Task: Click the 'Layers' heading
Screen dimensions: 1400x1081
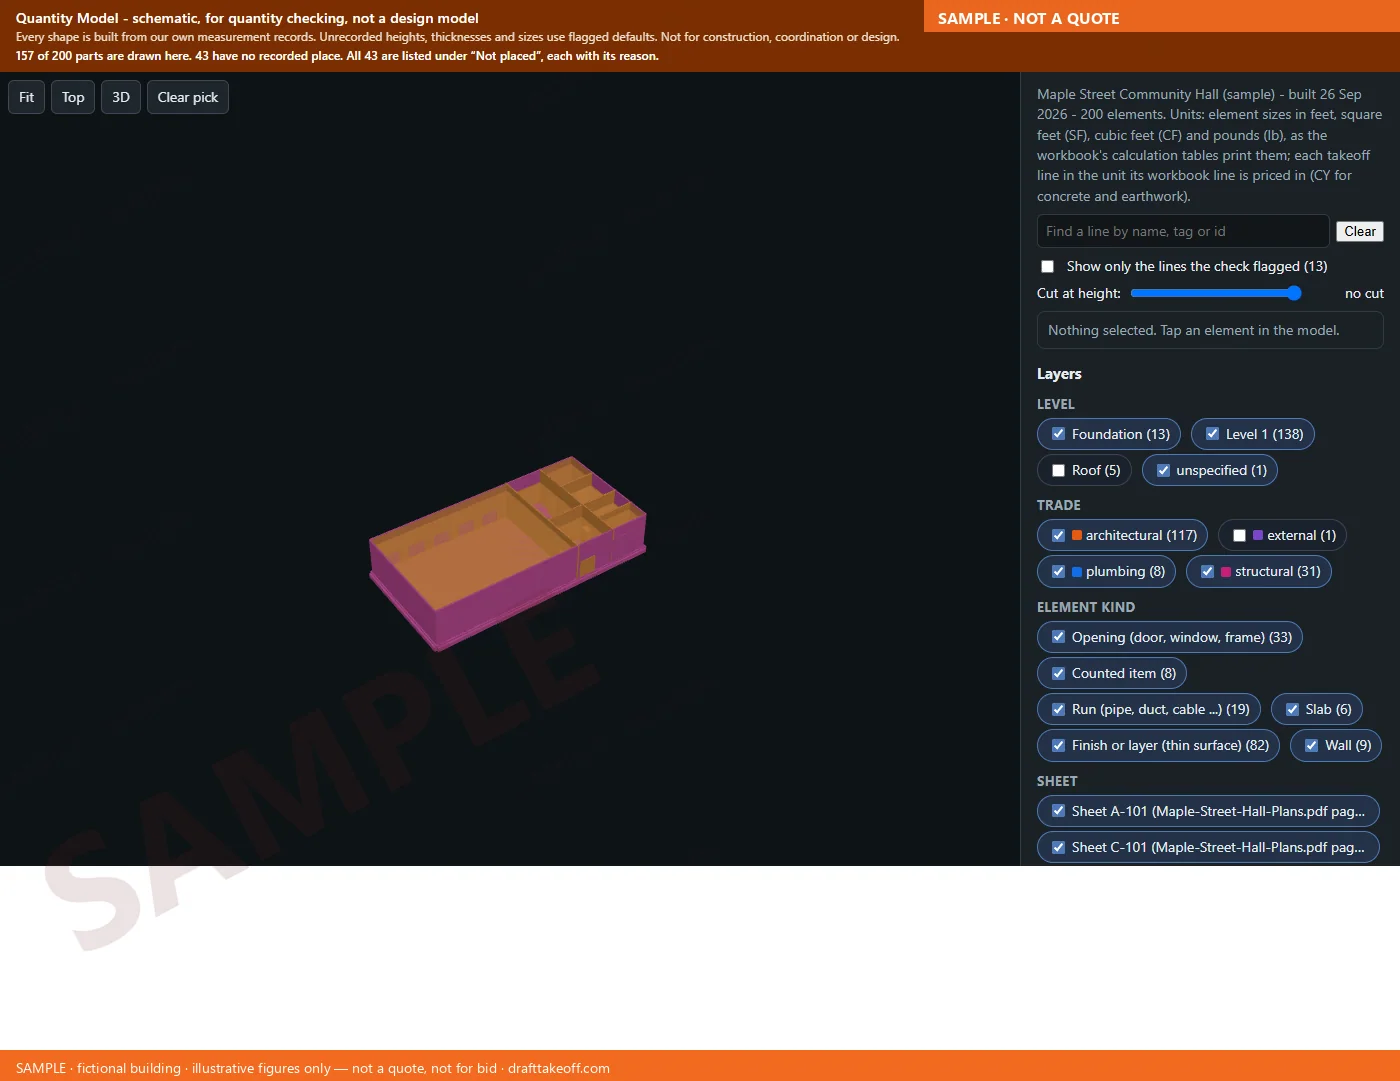Action: coord(1059,374)
